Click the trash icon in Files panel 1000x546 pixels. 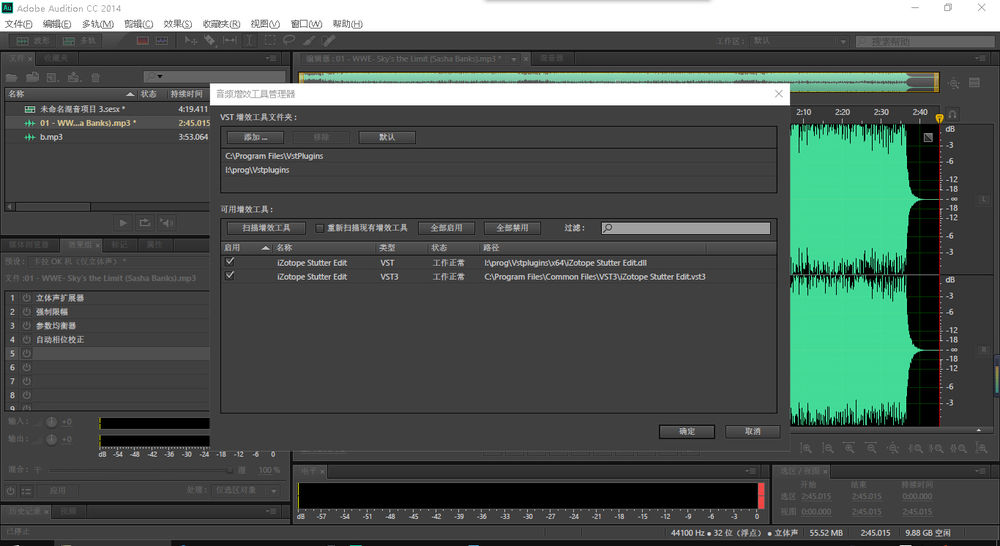coord(95,77)
